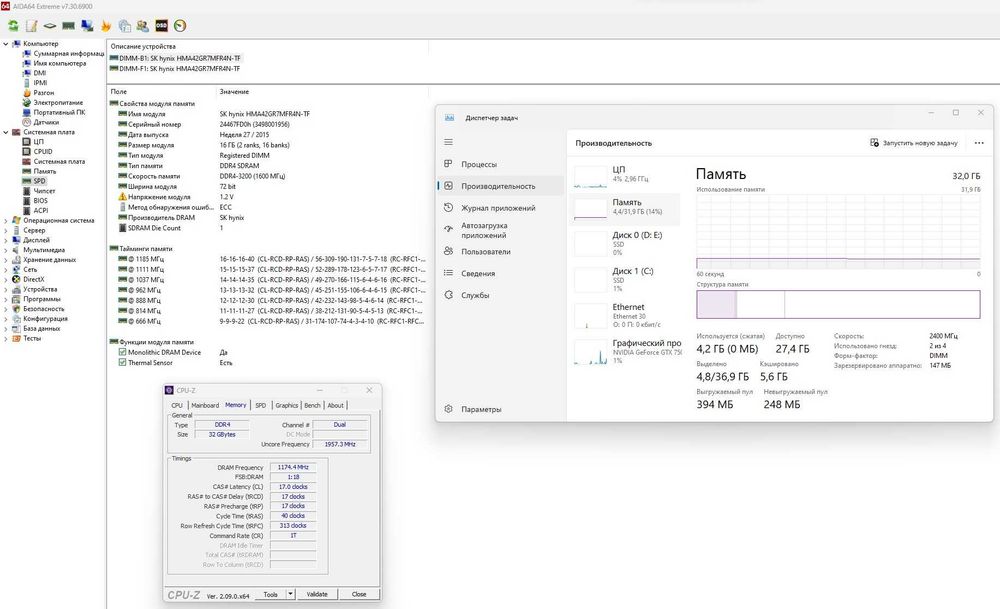Click the Monolithic DRAM Device checkbox
The image size is (1000, 609).
point(122,352)
